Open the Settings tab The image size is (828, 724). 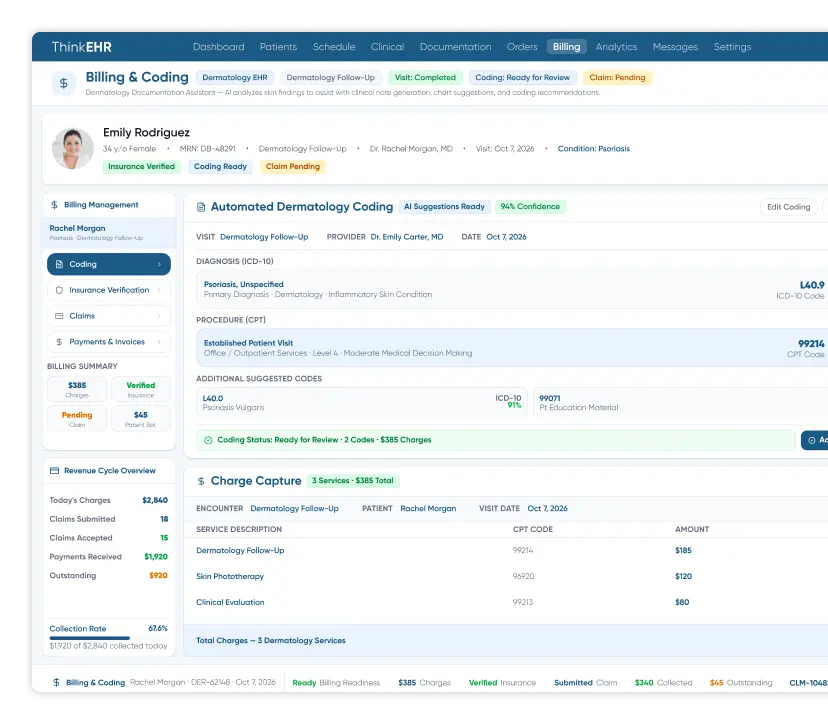tap(732, 46)
